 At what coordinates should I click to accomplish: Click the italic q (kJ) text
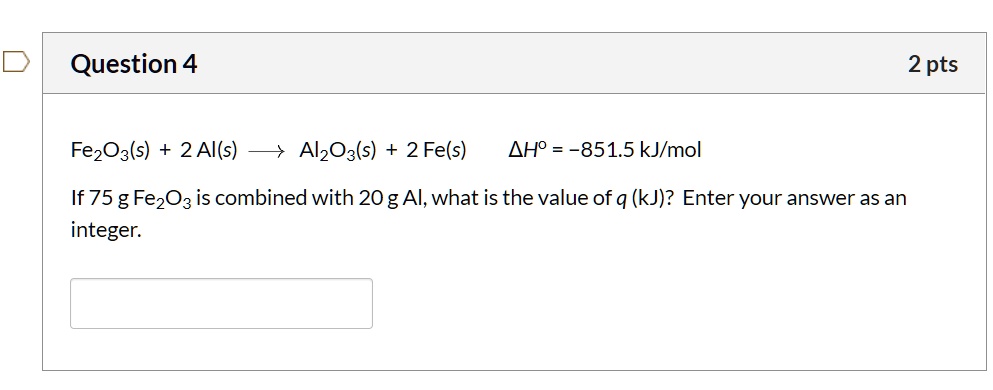637,199
